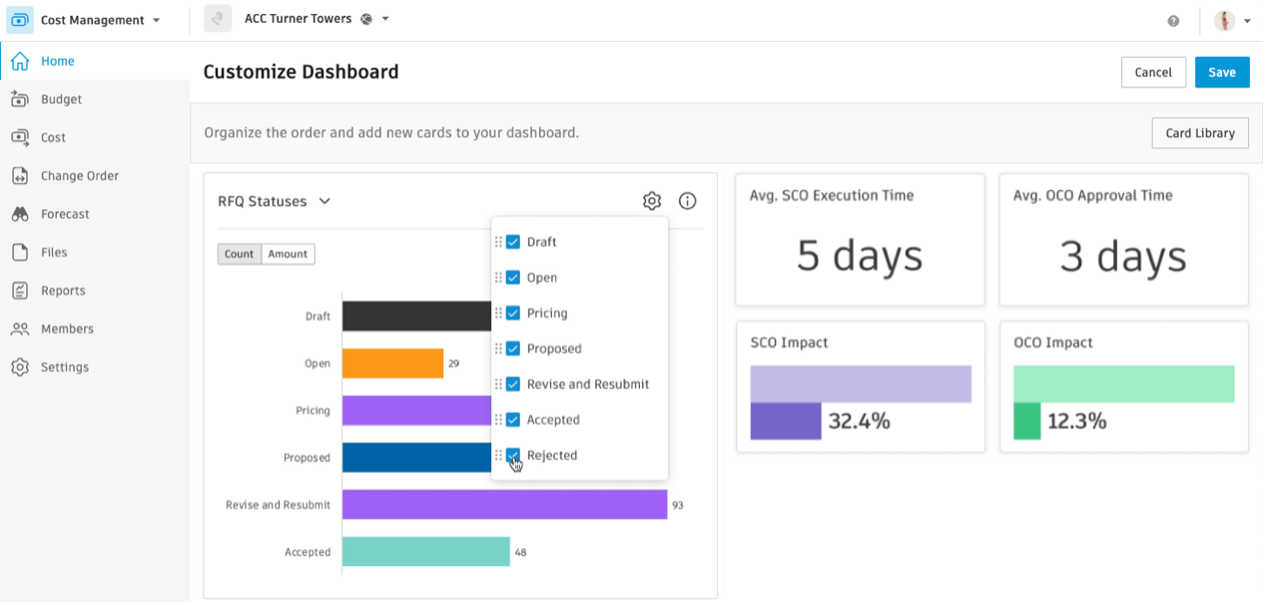Viewport: 1265px width, 605px height.
Task: Uncheck the Proposed status checkbox
Action: pyautogui.click(x=513, y=348)
